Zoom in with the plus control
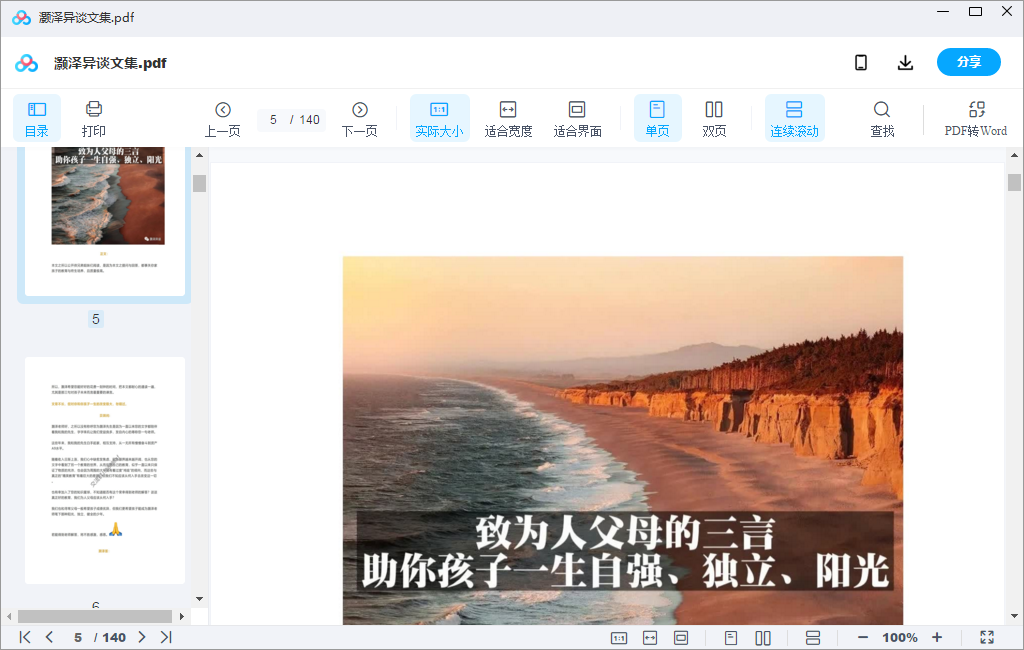Image resolution: width=1024 pixels, height=650 pixels. (937, 637)
